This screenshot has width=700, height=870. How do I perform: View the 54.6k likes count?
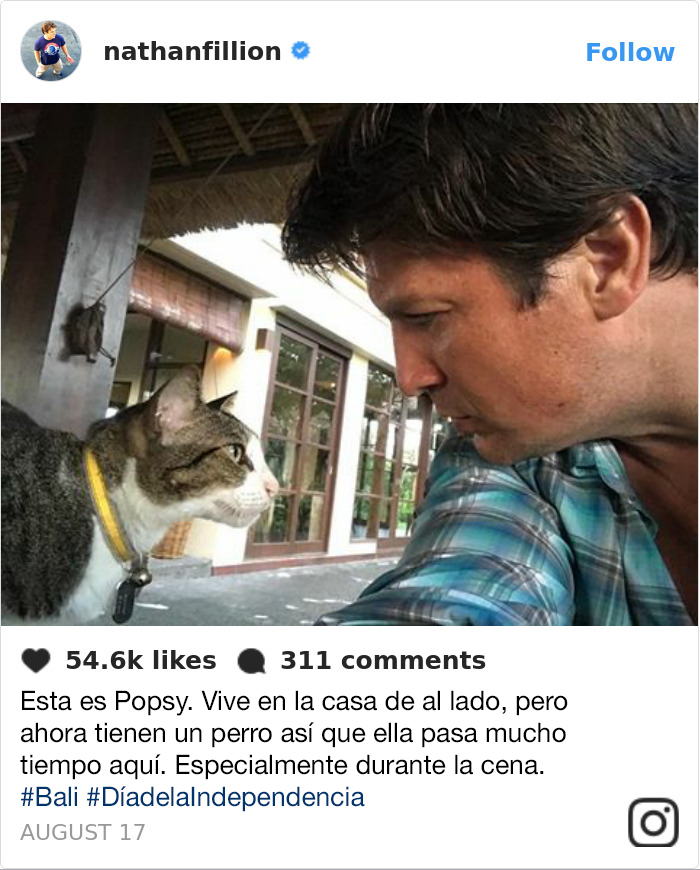141,660
